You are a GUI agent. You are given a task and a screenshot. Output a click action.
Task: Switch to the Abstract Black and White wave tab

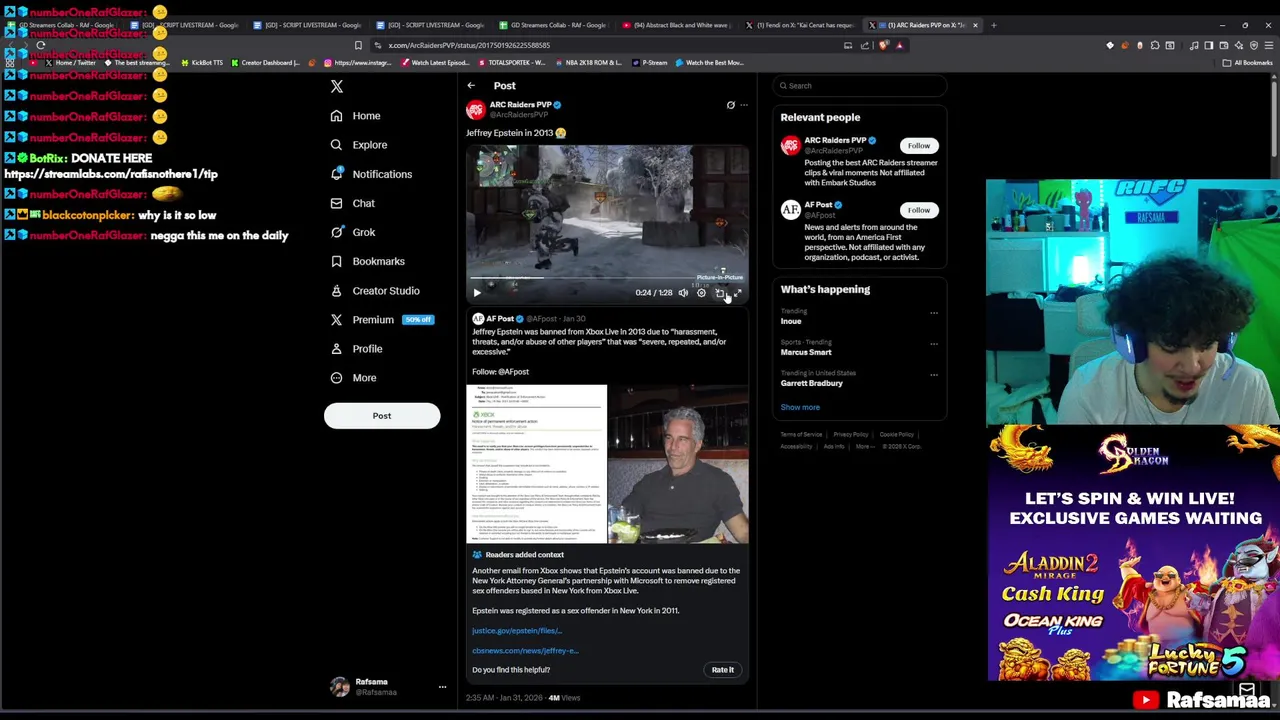(x=675, y=25)
